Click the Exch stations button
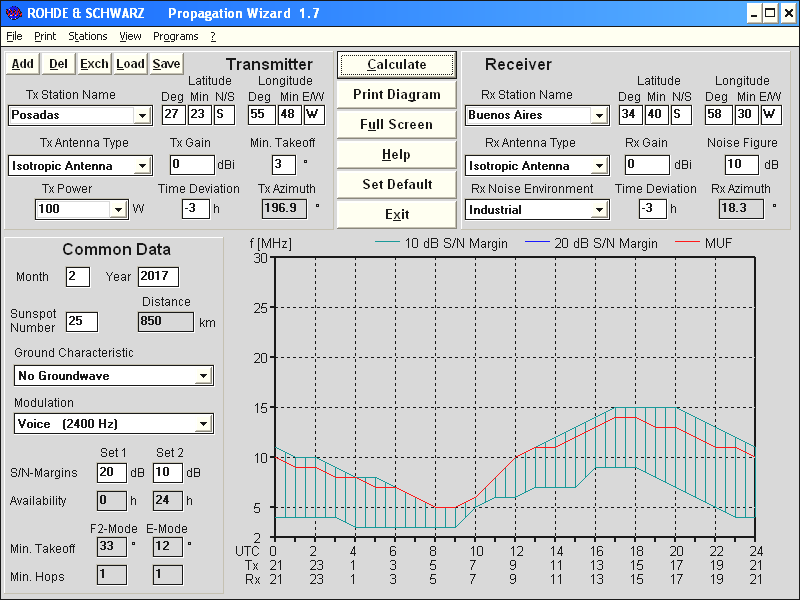The width and height of the screenshot is (800, 600). pos(94,64)
